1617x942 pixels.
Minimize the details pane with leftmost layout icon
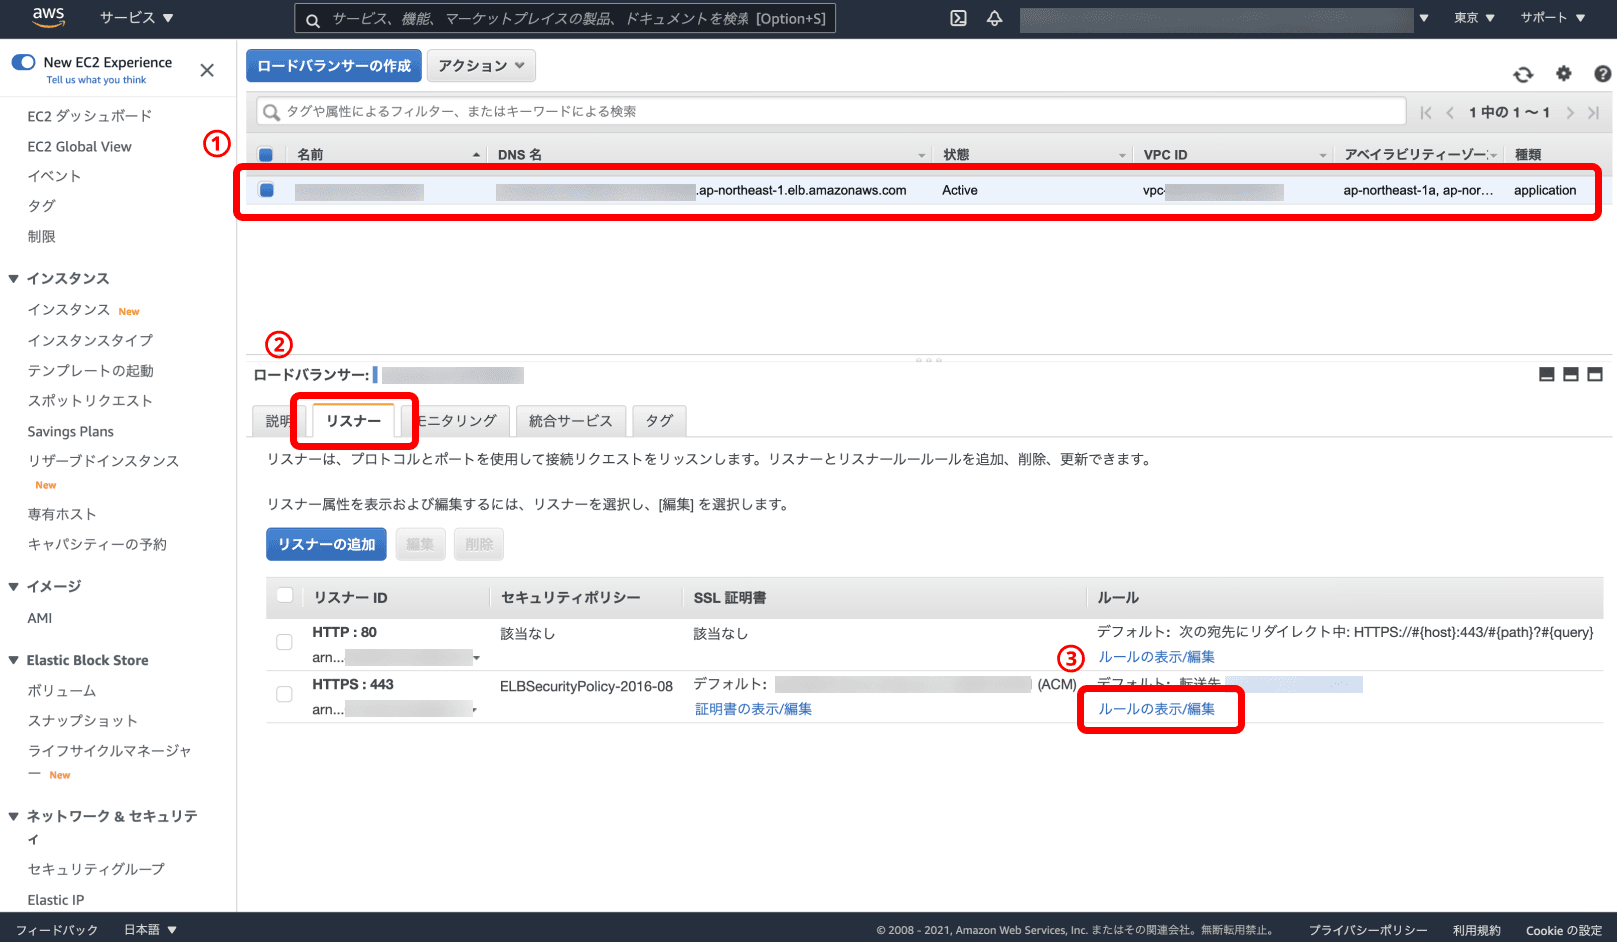[x=1547, y=374]
